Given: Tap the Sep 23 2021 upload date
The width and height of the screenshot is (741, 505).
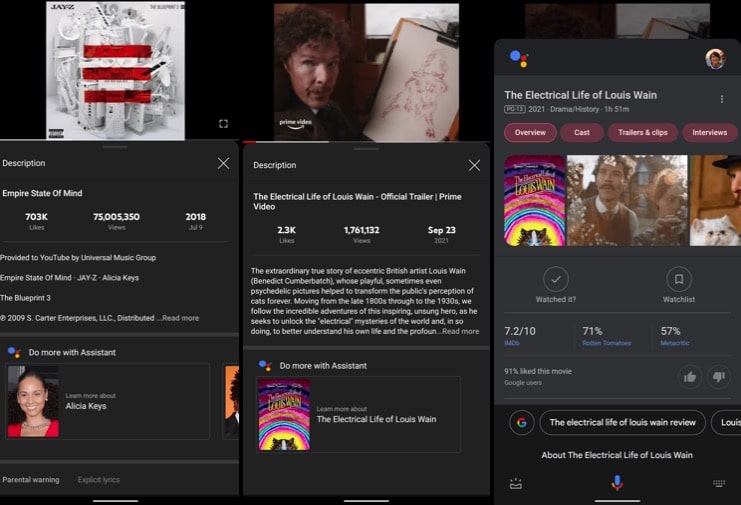Looking at the screenshot, I should [441, 234].
